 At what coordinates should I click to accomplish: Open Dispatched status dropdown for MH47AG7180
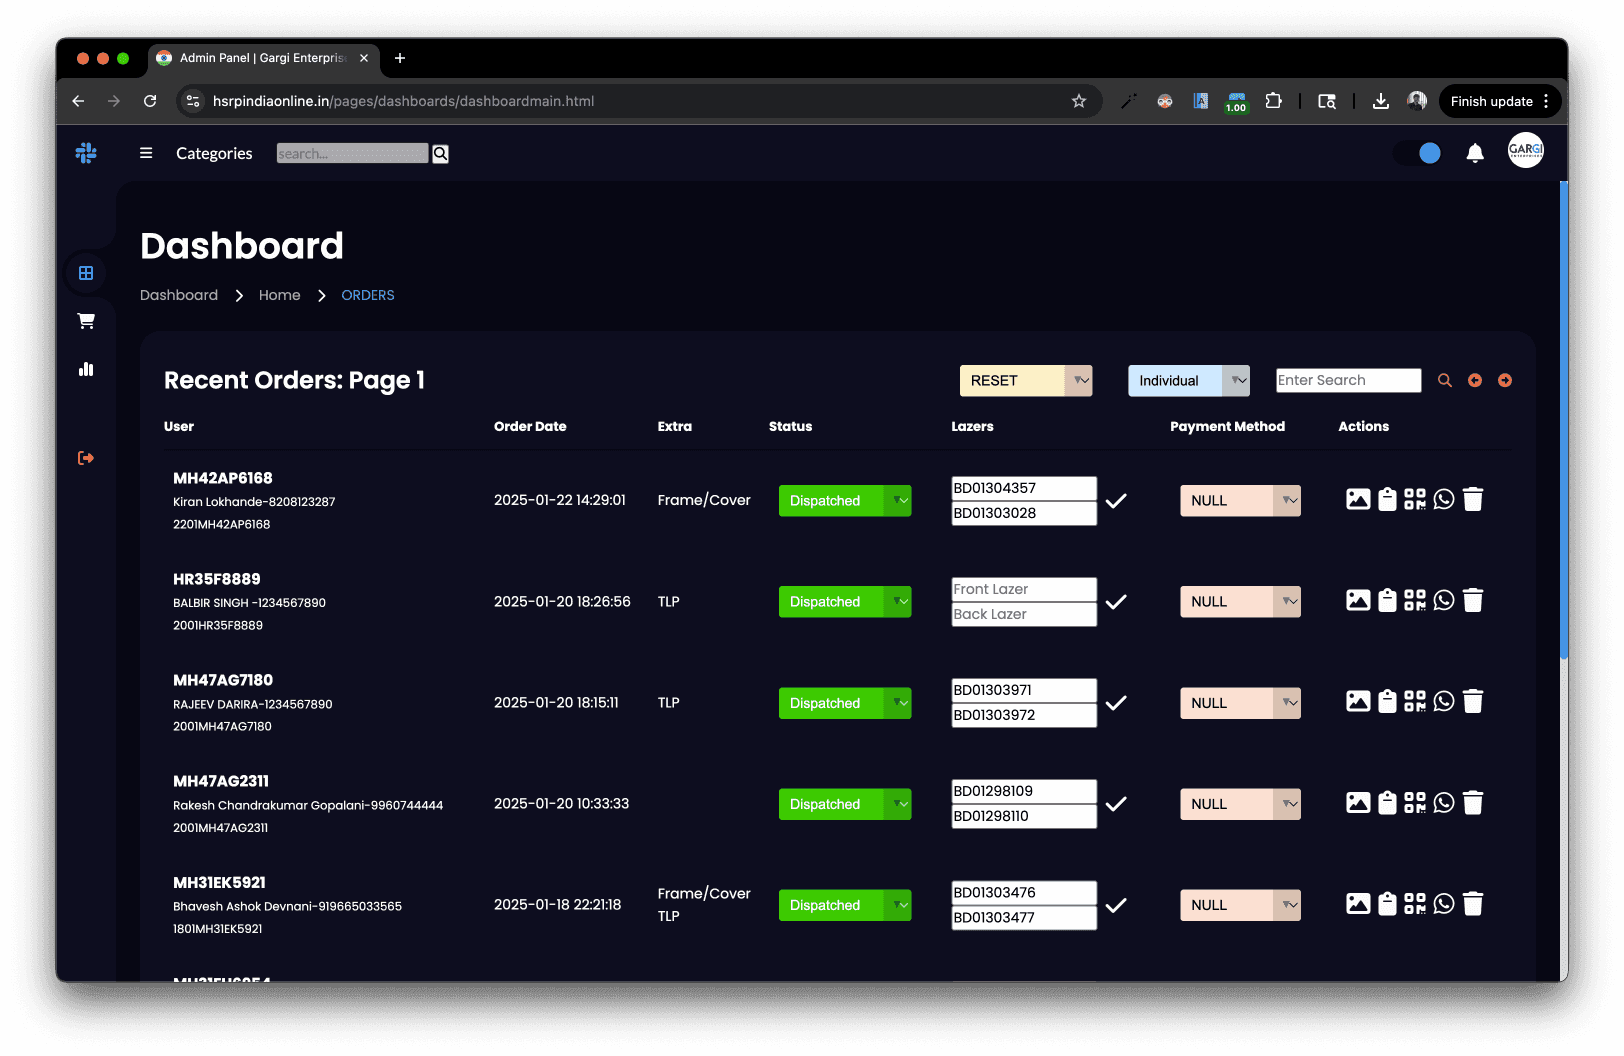845,703
